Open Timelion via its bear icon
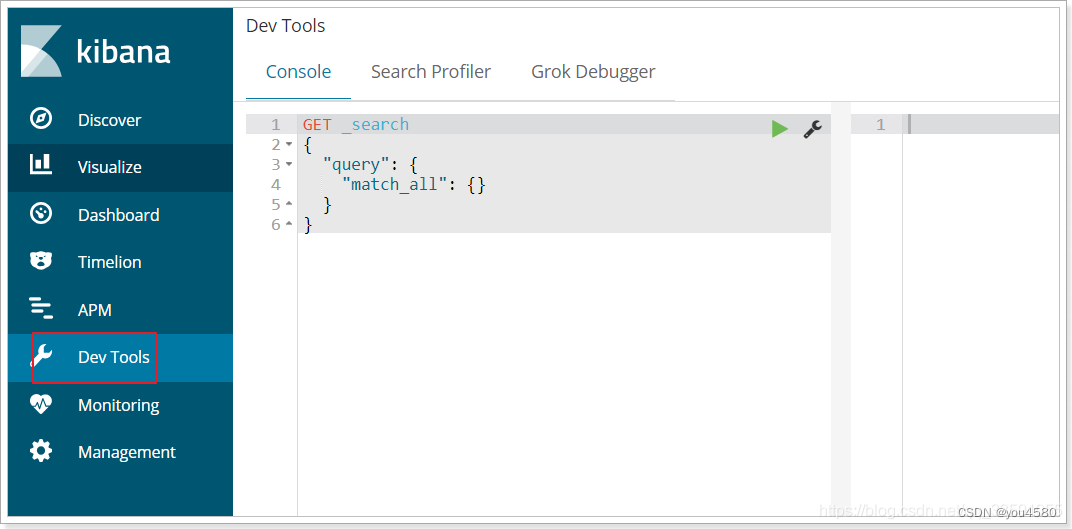Viewport: 1072px width, 529px height. coord(41,260)
